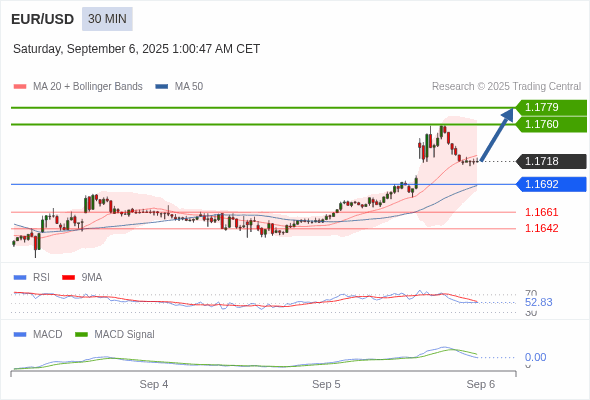The height and width of the screenshot is (400, 590).
Task: Click the RSI legend swatch
Action: [20, 278]
